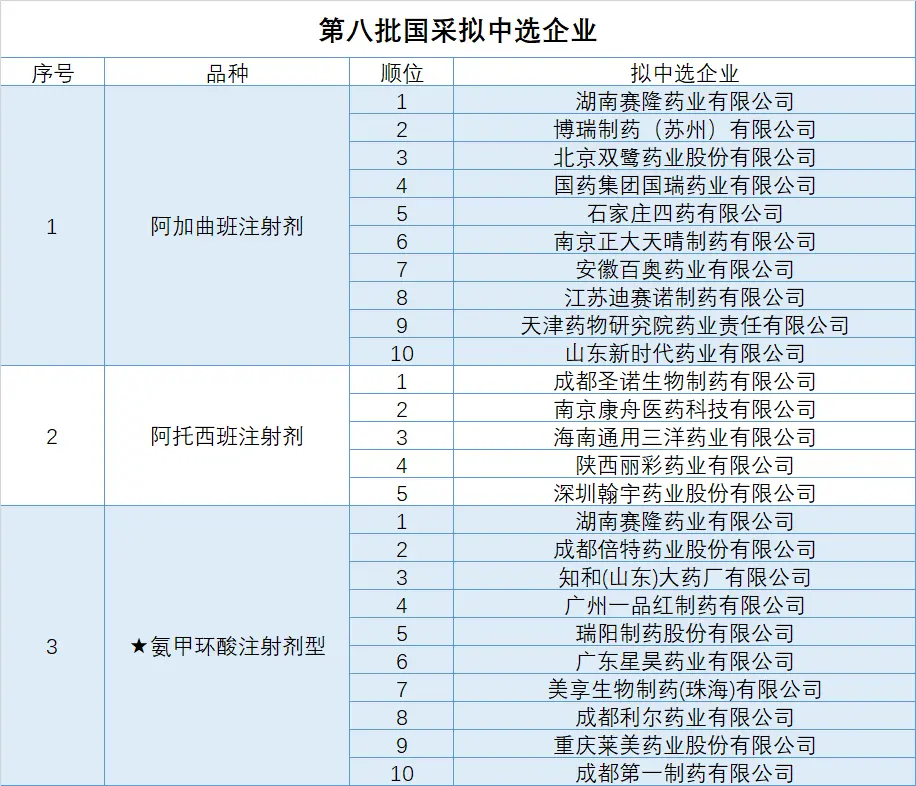Select rank 7 beside 安徽百奥药业有限公司
916x786 pixels.
click(401, 269)
